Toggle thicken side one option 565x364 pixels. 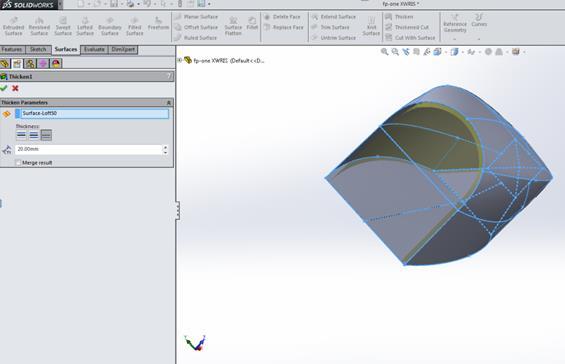(x=21, y=135)
